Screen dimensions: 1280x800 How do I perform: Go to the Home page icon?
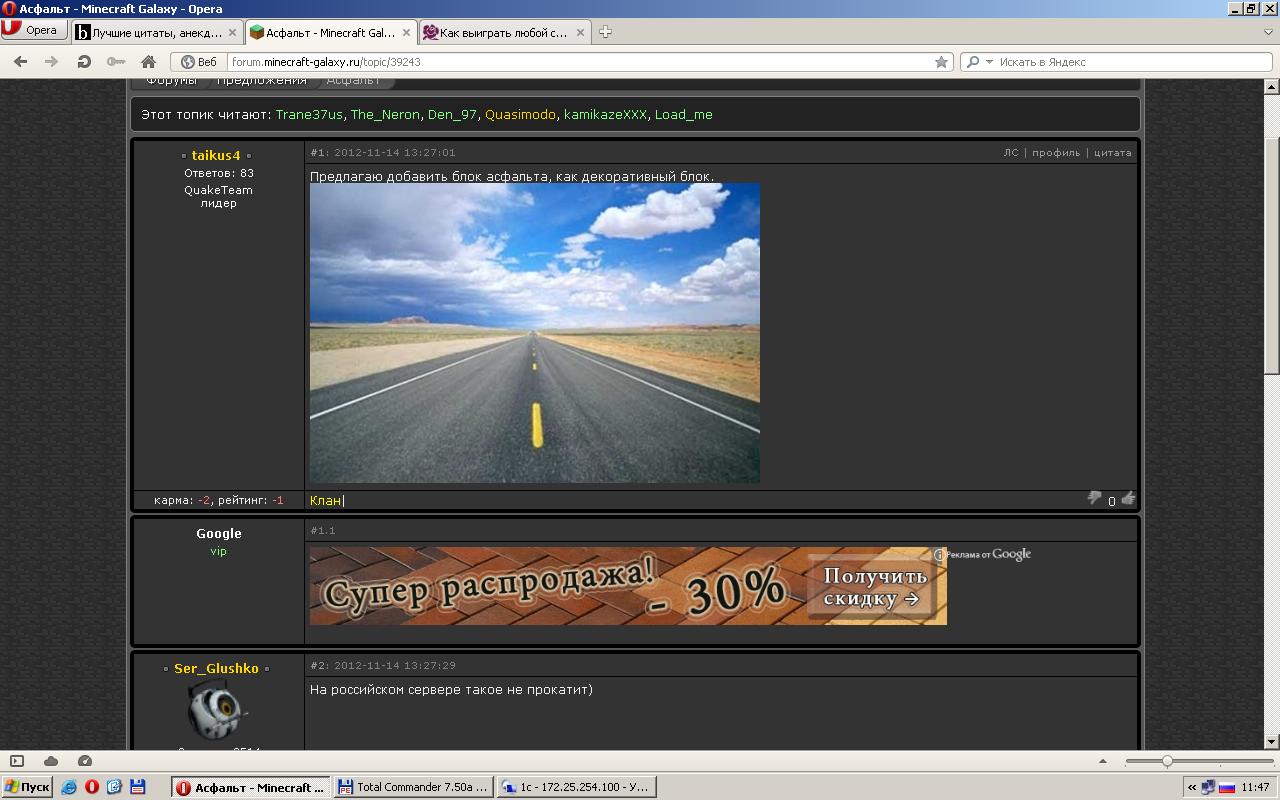pyautogui.click(x=148, y=62)
